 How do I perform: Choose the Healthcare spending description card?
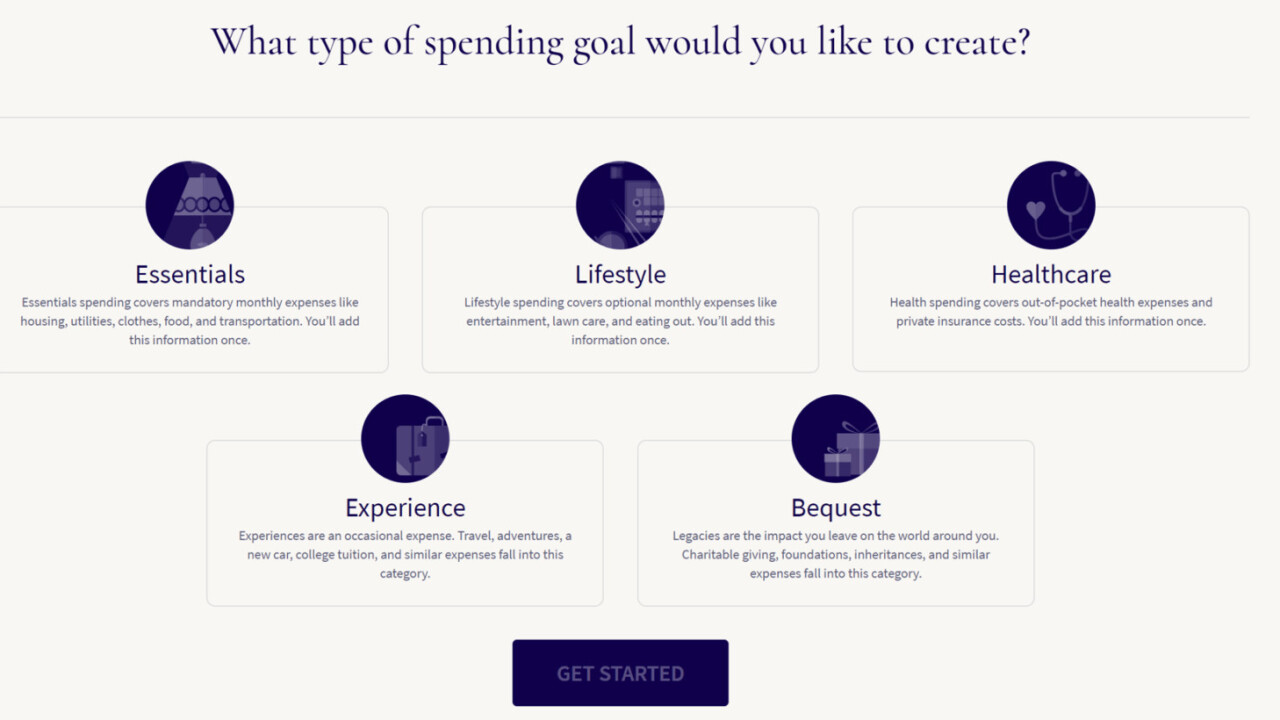tap(1051, 290)
